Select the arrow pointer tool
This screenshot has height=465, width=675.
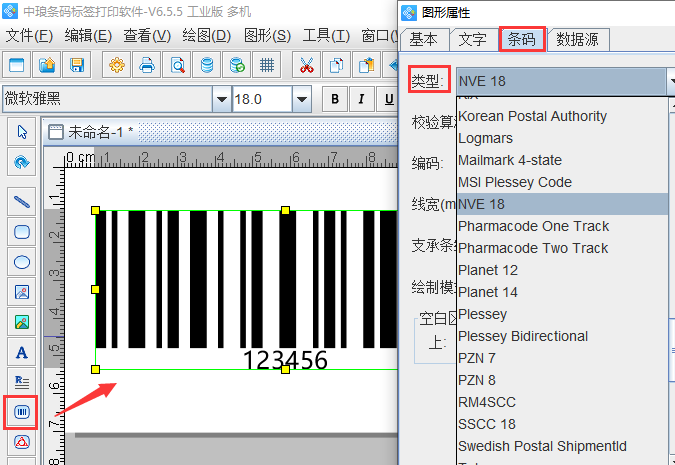click(x=22, y=132)
